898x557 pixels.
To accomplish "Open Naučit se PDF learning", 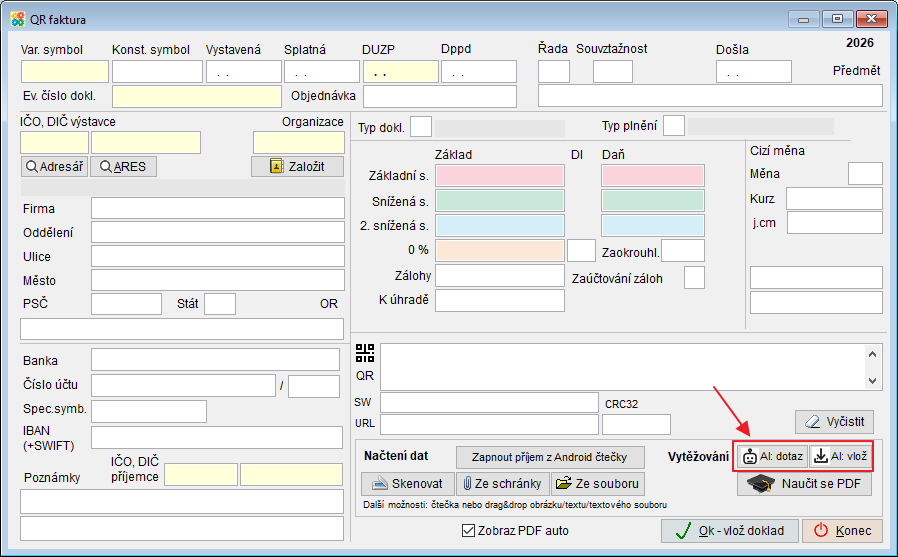I will pyautogui.click(x=804, y=484).
